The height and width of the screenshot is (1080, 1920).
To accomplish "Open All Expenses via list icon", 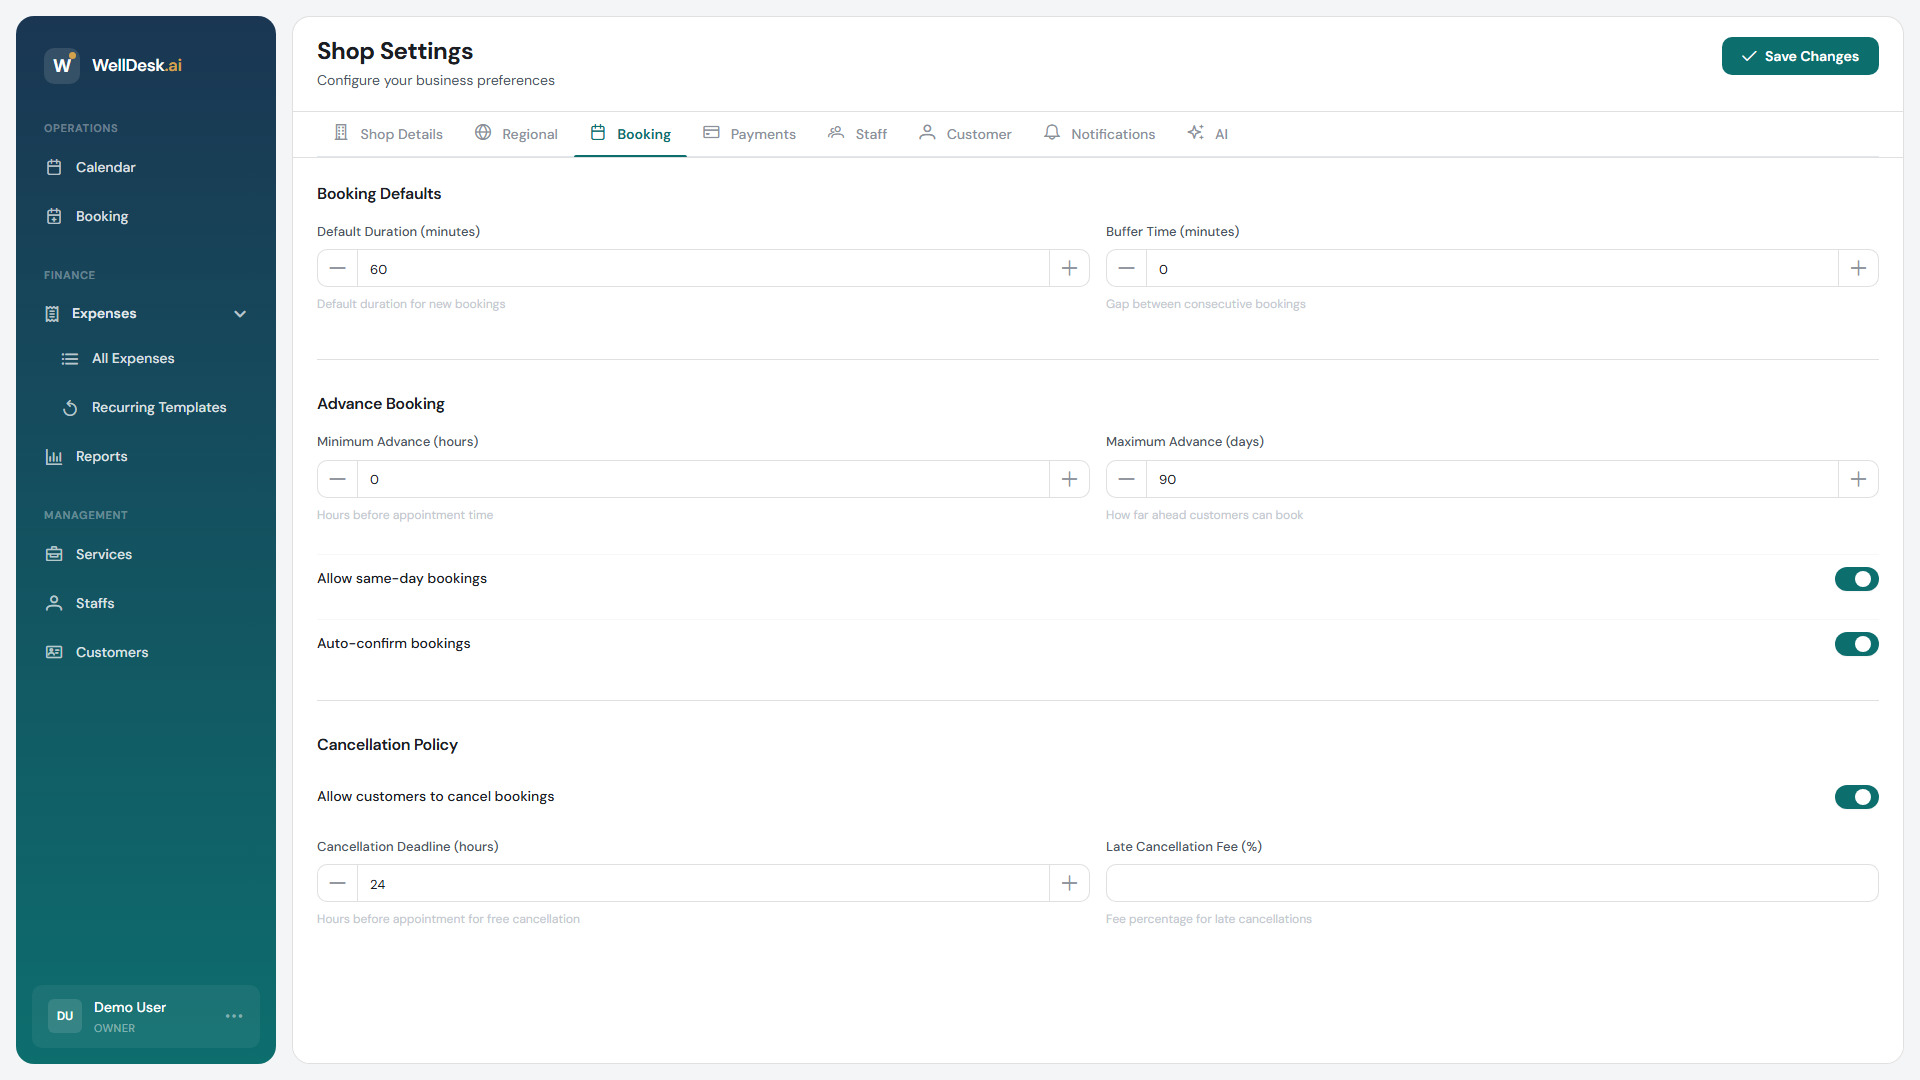I will click(x=70, y=358).
